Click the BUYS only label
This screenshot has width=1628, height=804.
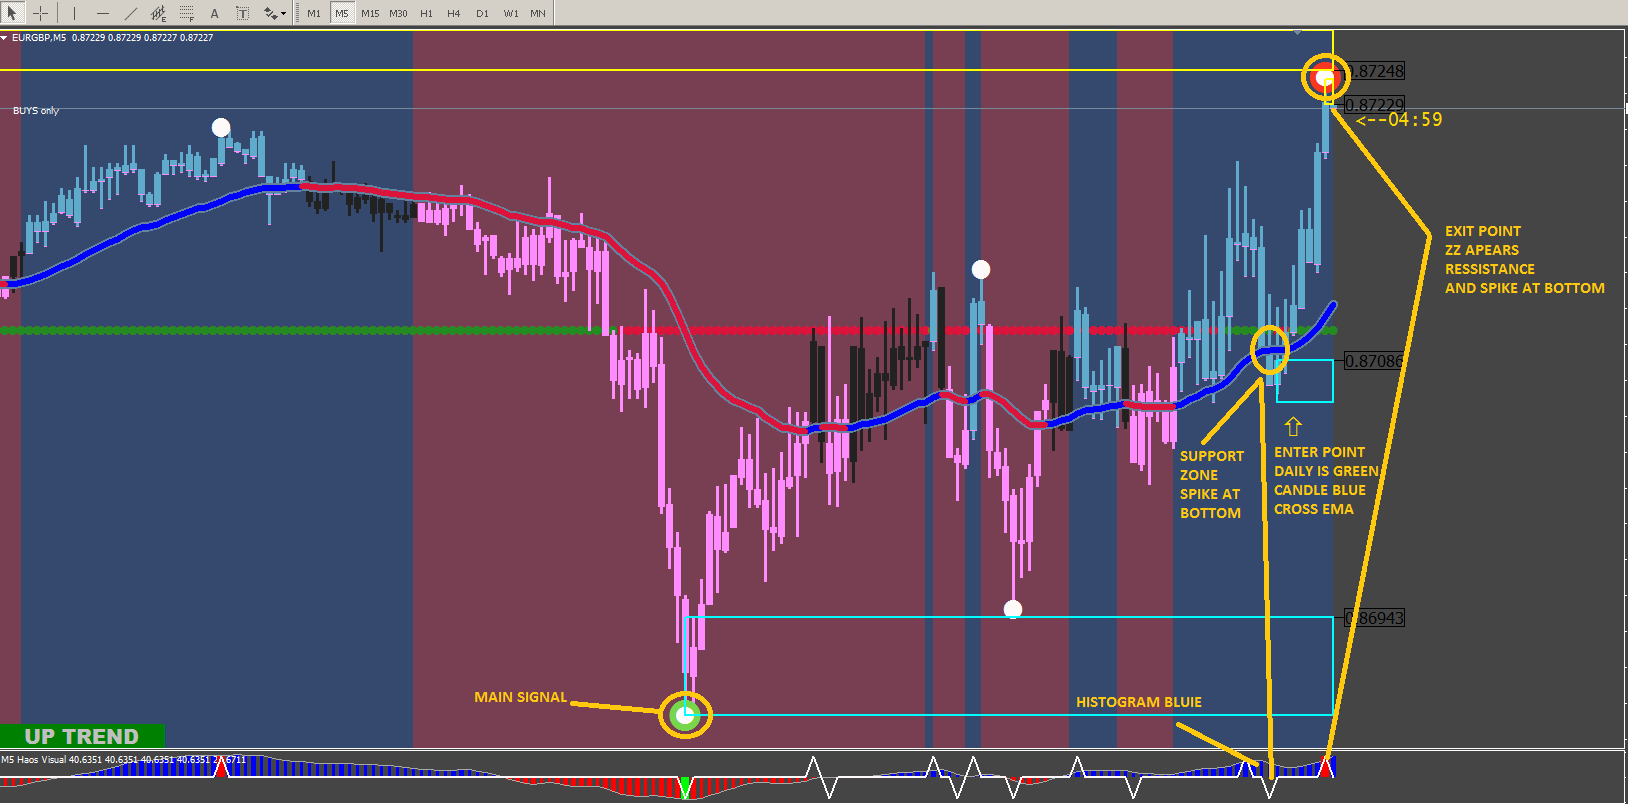(36, 111)
